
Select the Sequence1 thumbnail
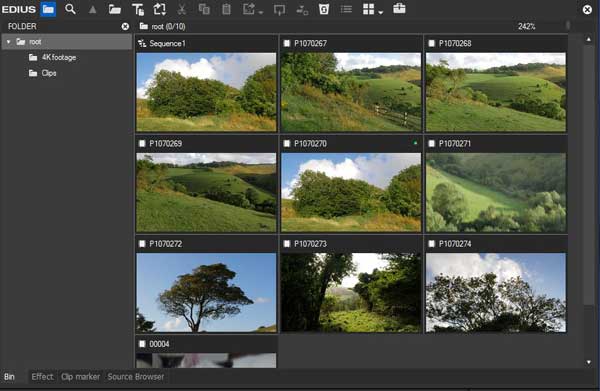coord(206,92)
